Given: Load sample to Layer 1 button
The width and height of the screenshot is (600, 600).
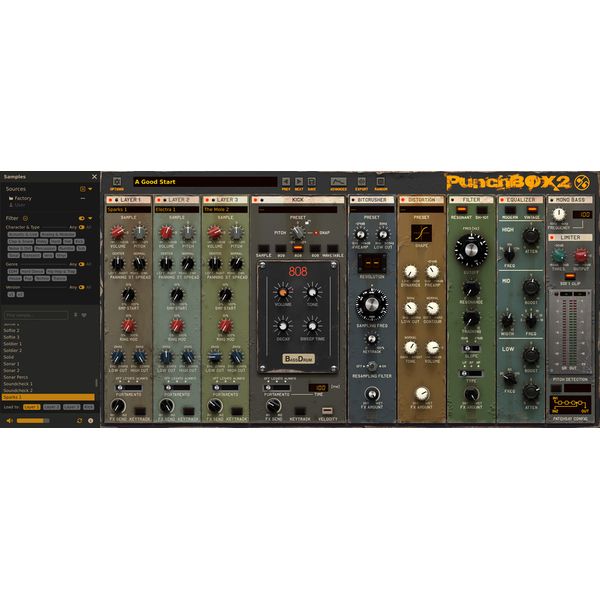Looking at the screenshot, I should click(x=31, y=407).
